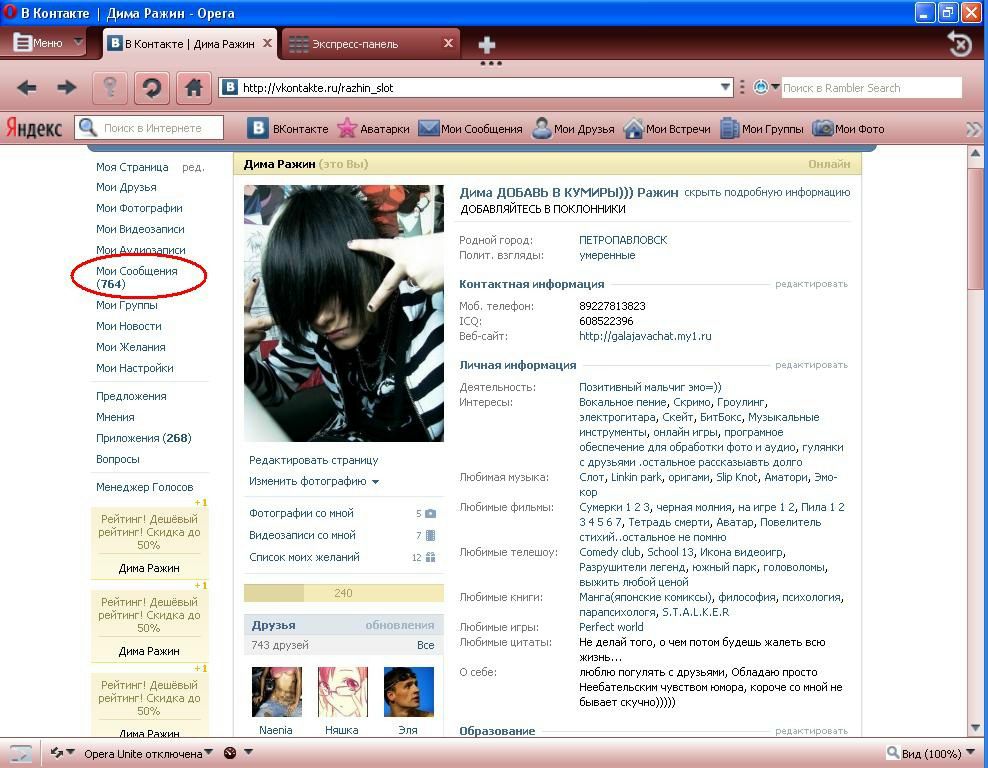988x768 pixels.
Task: Click Фотографии со мной link
Action: [301, 513]
